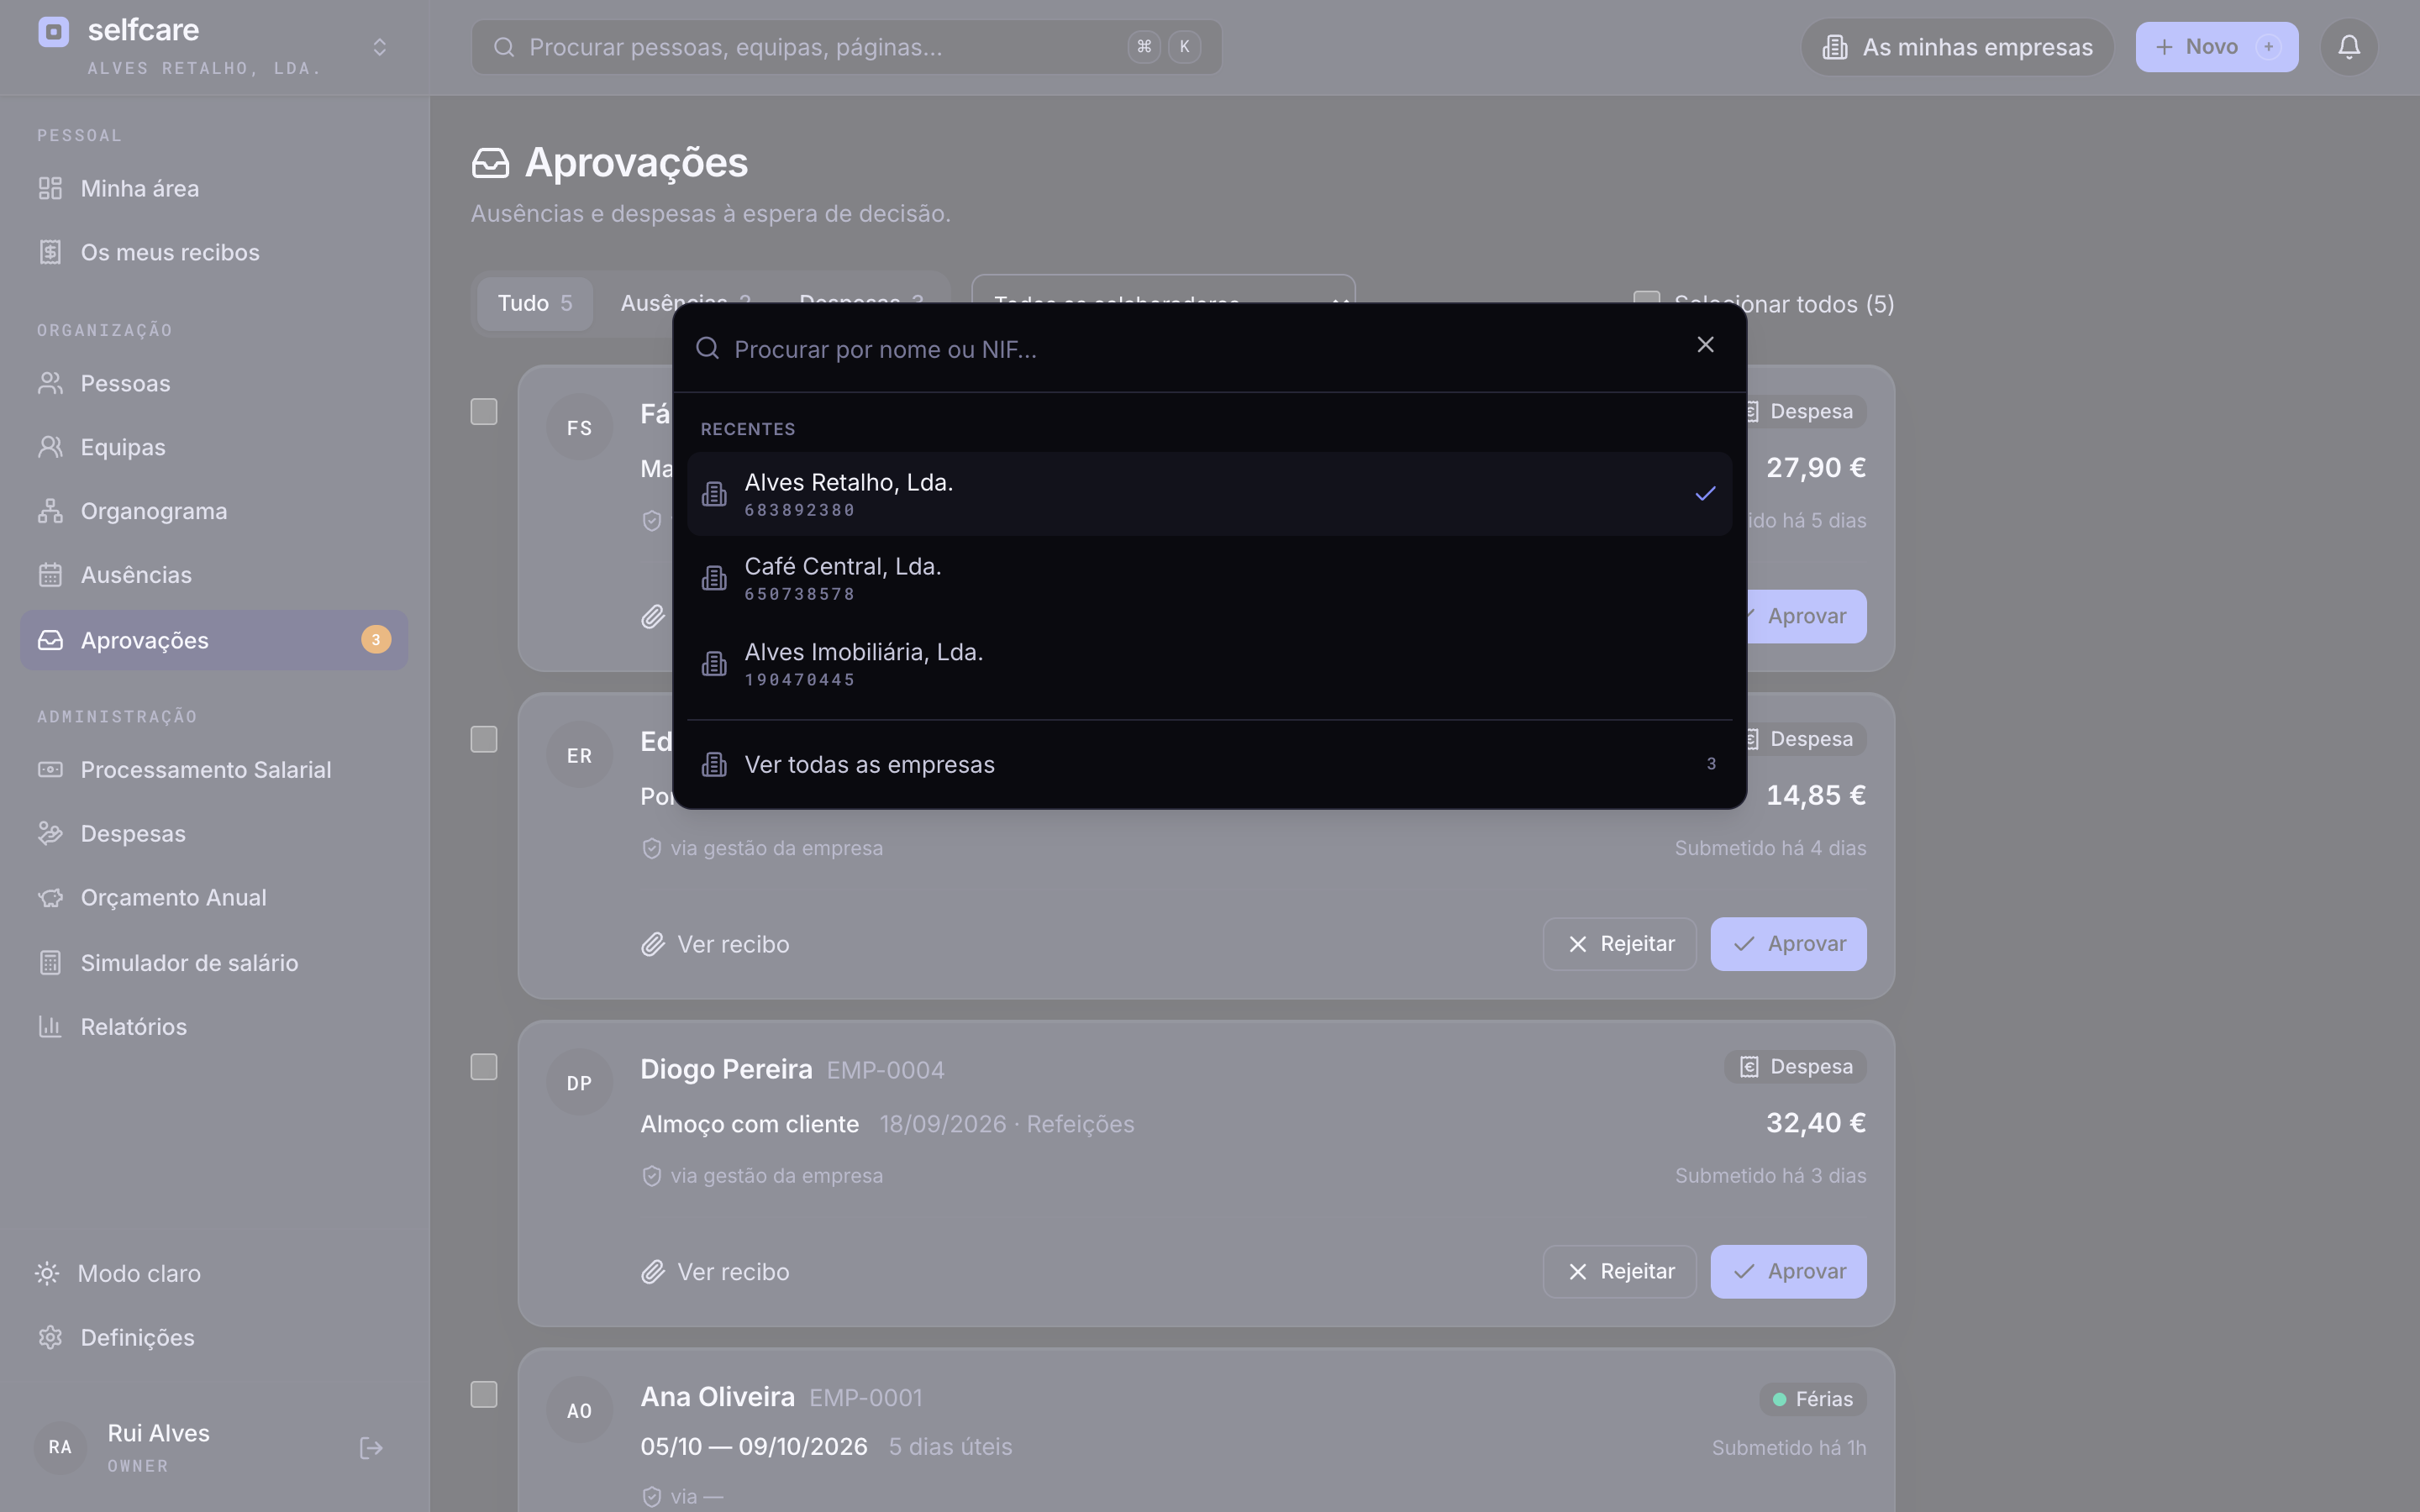Approve Diogo Pereira's expense
Screen dimensions: 2420x1512
[x=1788, y=1272]
